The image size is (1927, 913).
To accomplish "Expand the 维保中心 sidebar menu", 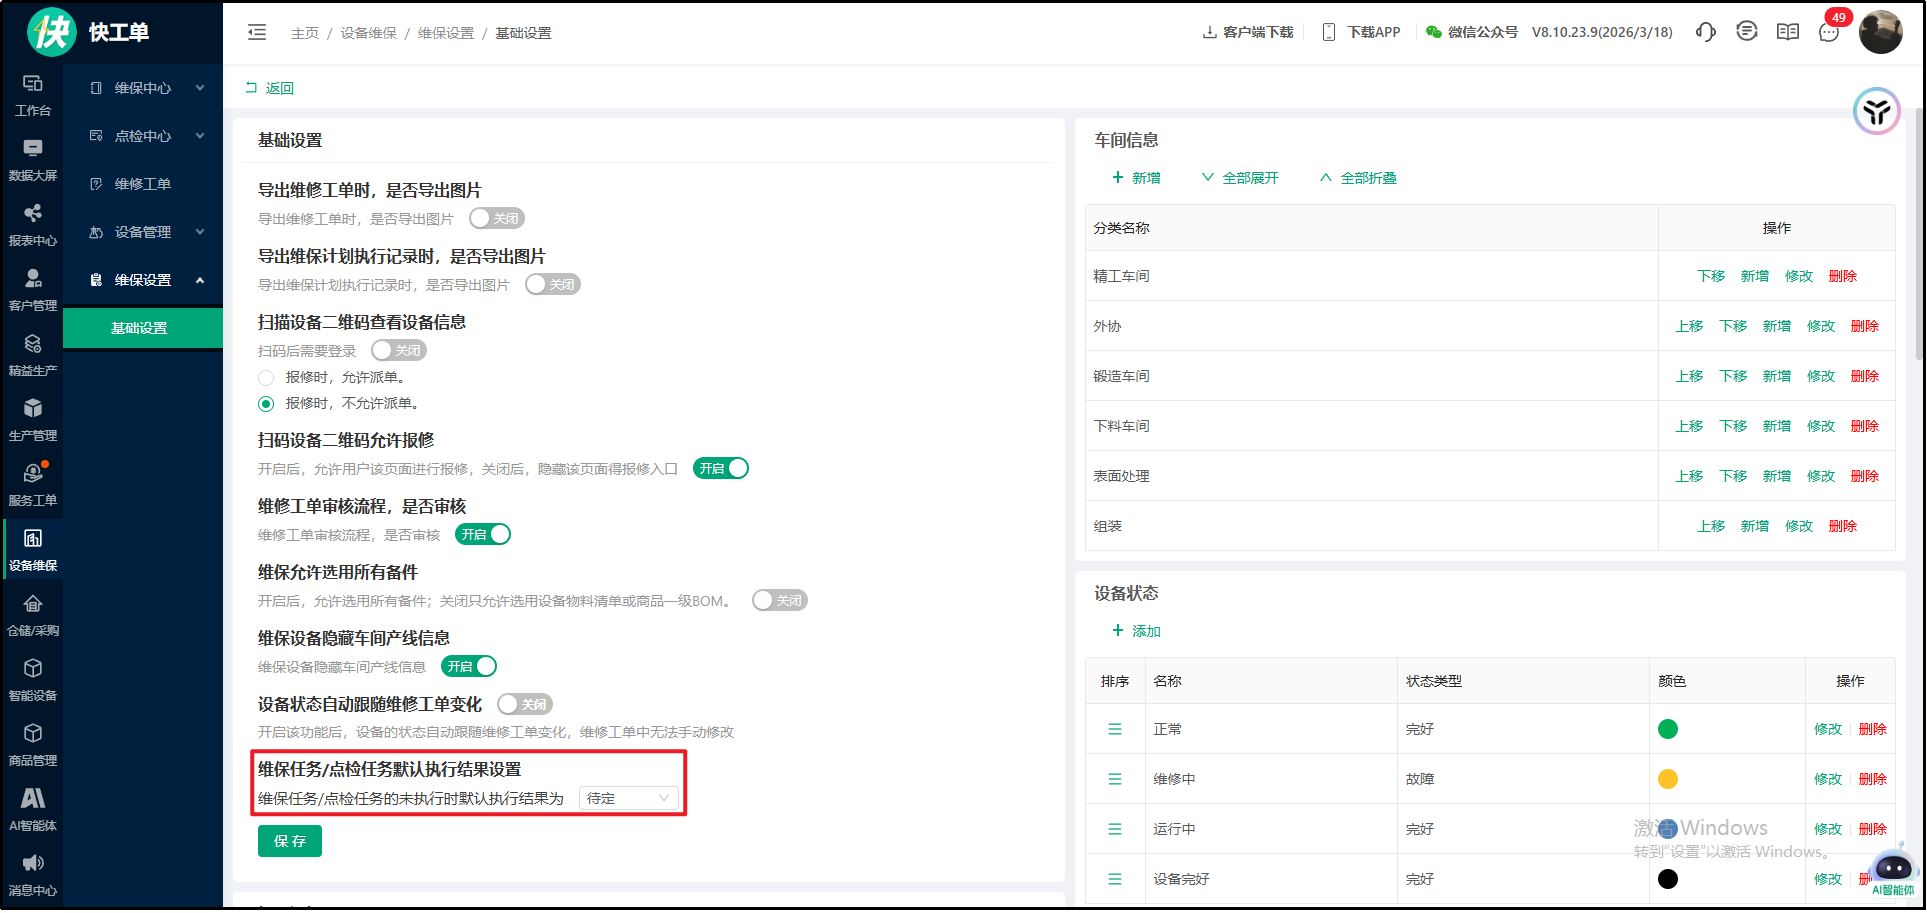I will coord(143,88).
